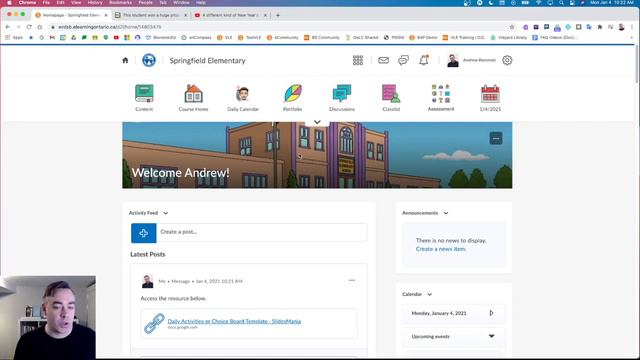640x360 pixels.
Task: Open the Help menu
Action: click(201, 2)
